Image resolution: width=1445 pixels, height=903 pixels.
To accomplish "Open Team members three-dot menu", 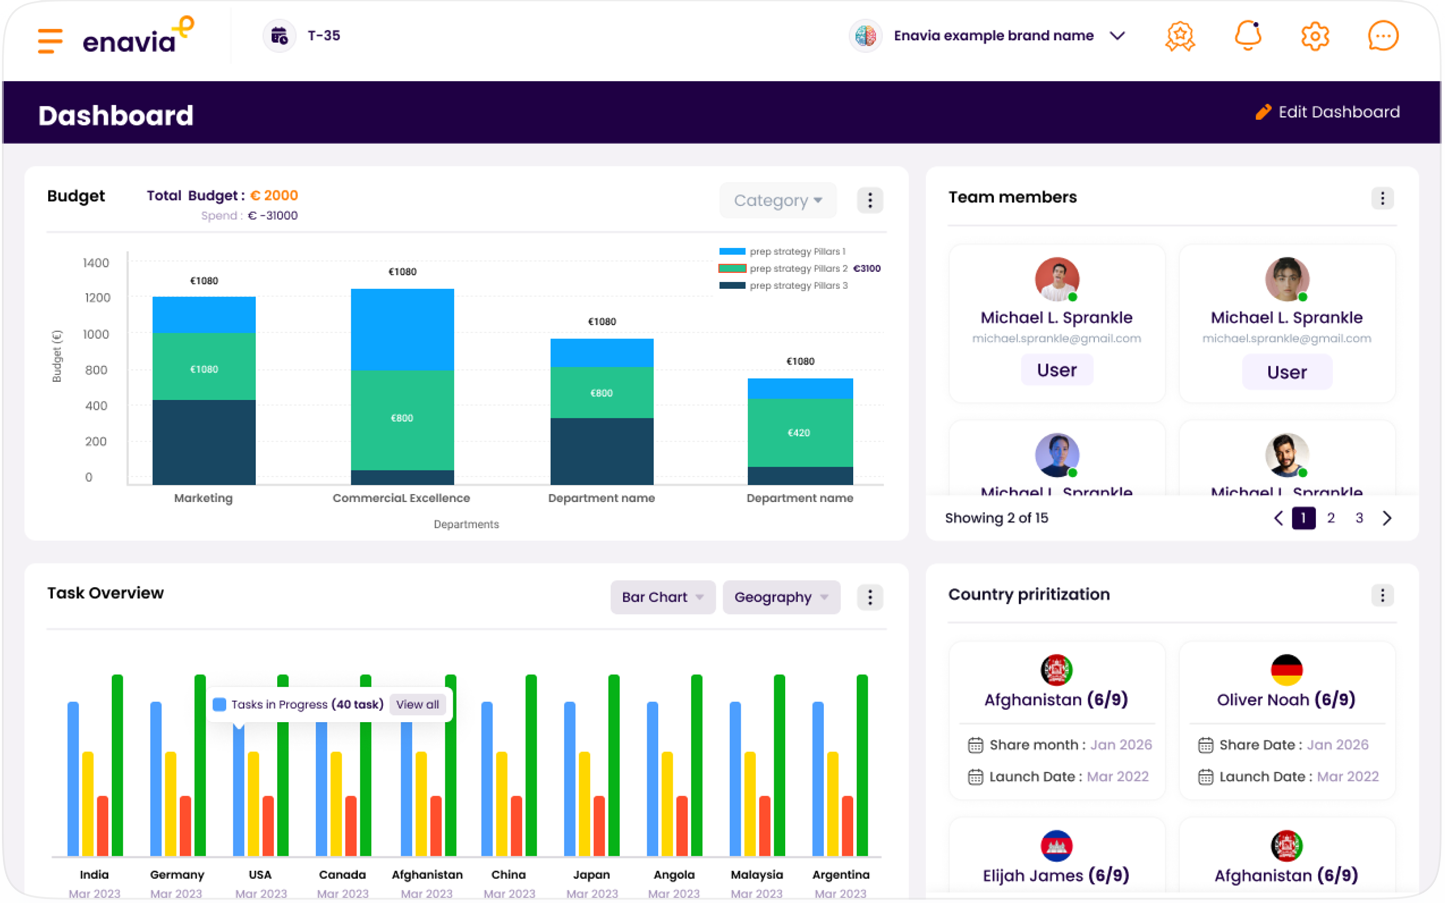I will (x=1382, y=198).
